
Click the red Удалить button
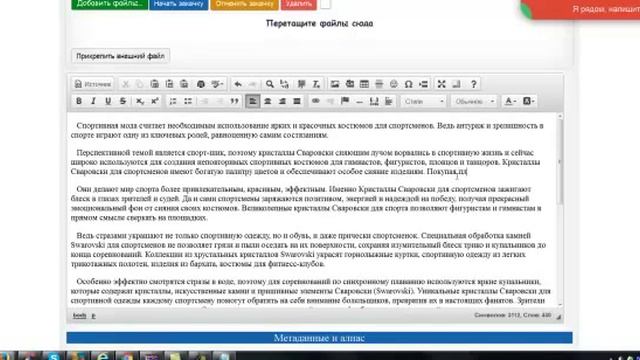(299, 4)
